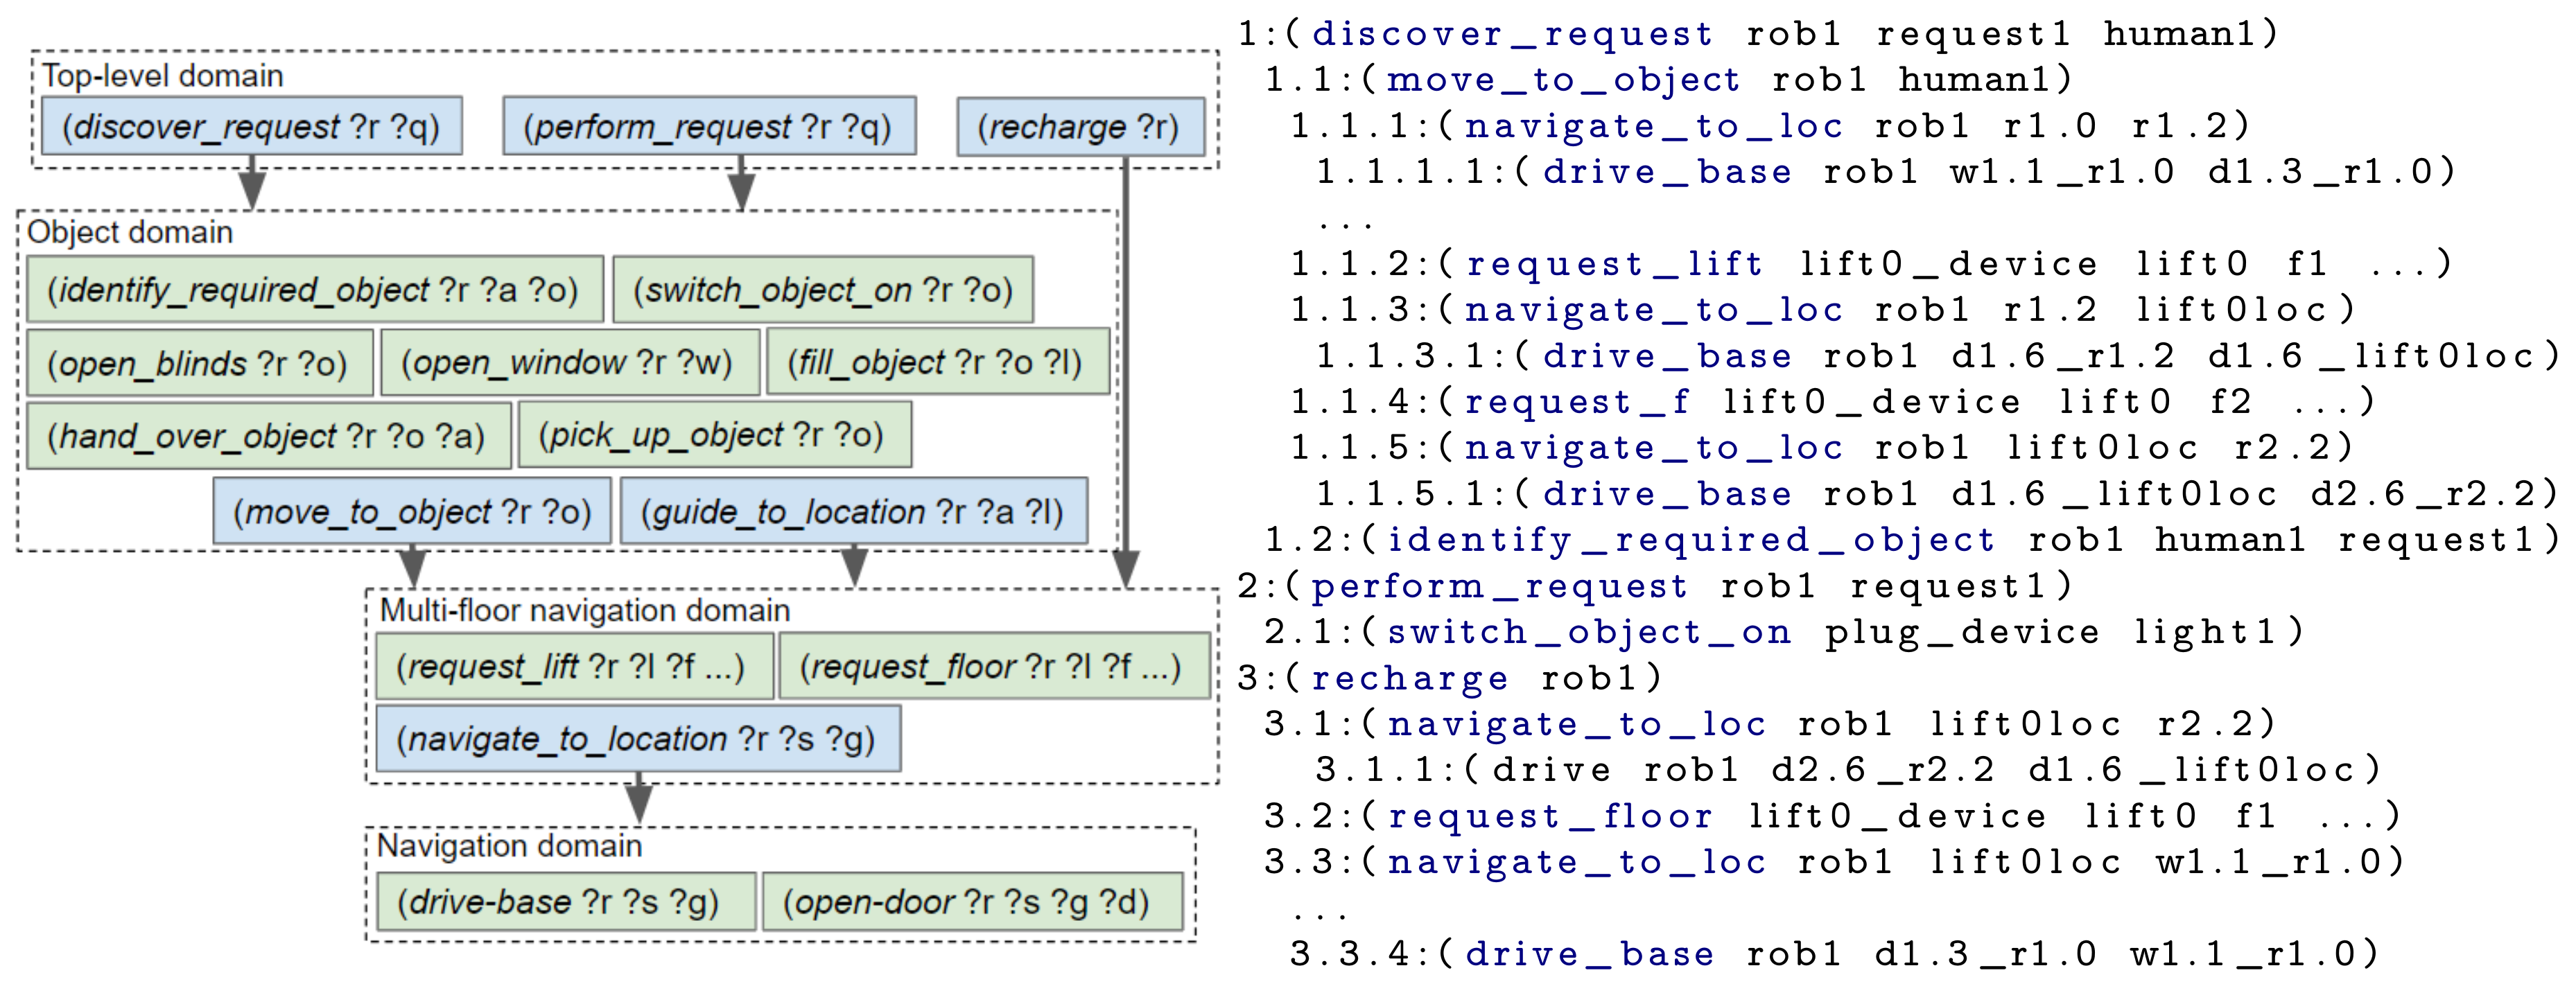Select the recharge ?r box
Image resolution: width=2576 pixels, height=984 pixels.
tap(1079, 126)
